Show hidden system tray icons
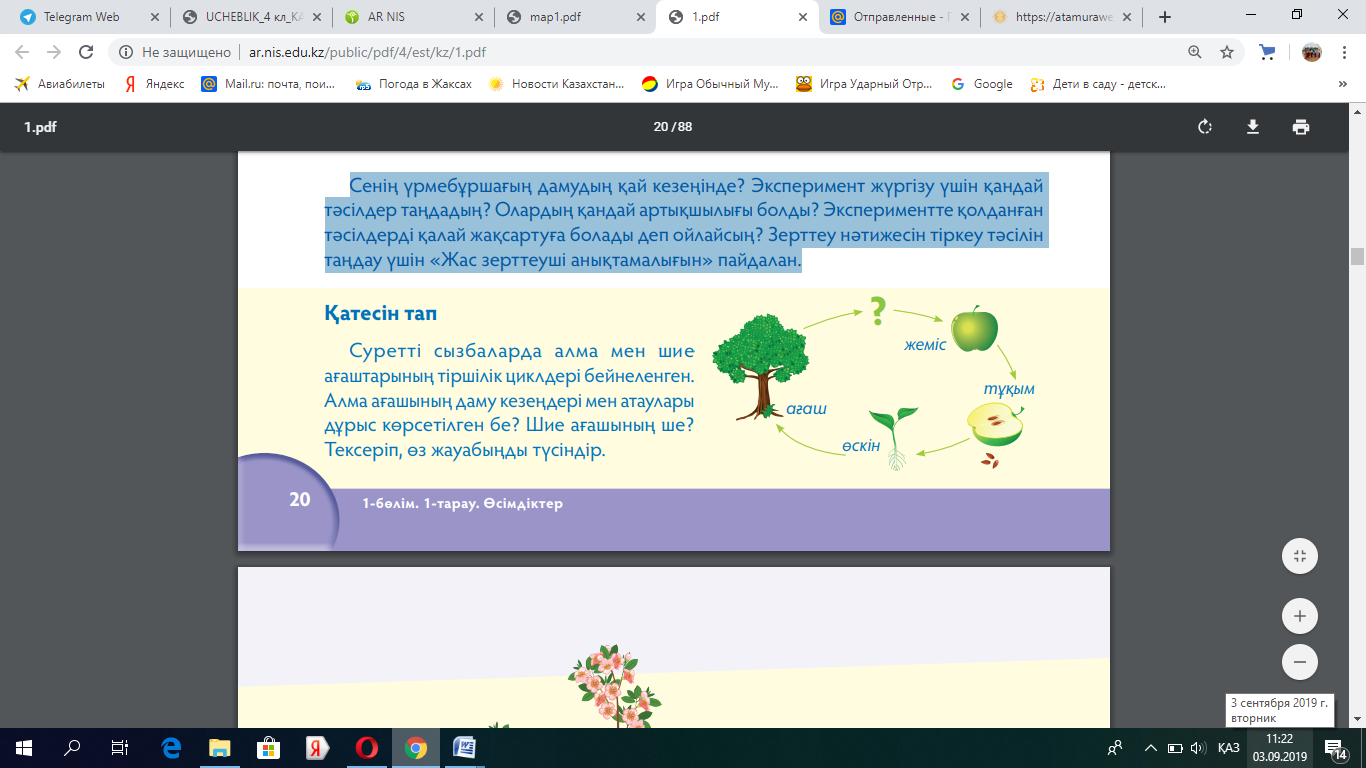This screenshot has width=1366, height=768. 1150,748
